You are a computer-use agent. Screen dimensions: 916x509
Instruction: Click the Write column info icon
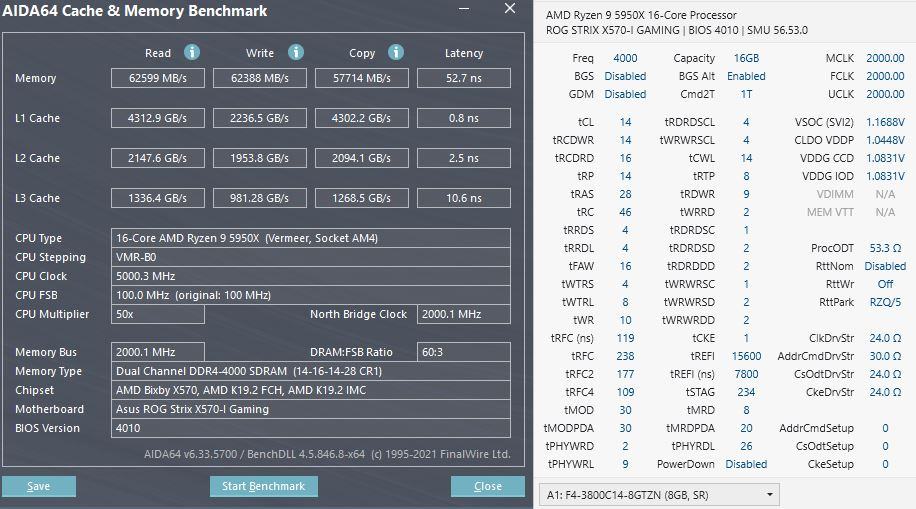tap(296, 53)
